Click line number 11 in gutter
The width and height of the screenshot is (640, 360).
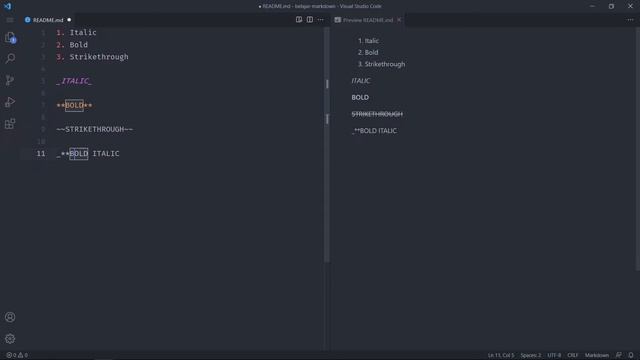coord(41,153)
